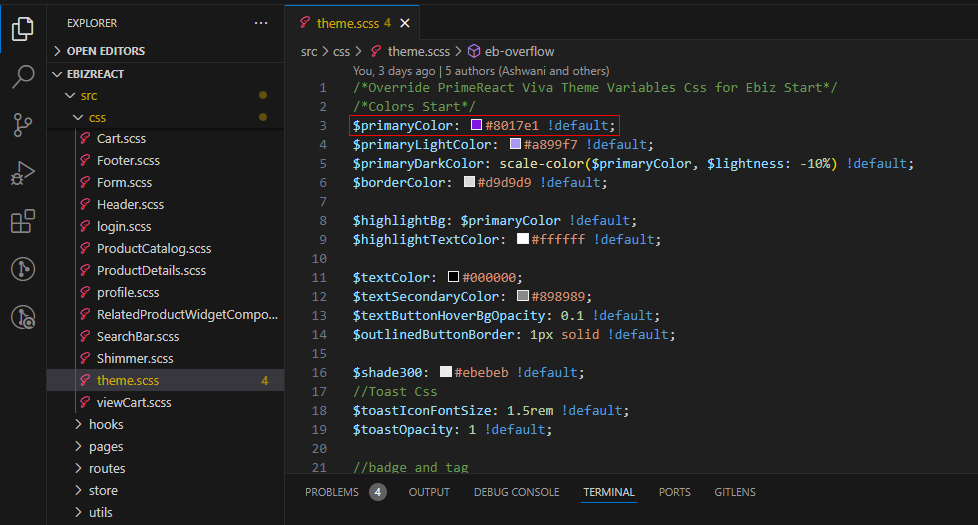Select theme.scss in the explorer
Image resolution: width=978 pixels, height=525 pixels.
[166, 380]
